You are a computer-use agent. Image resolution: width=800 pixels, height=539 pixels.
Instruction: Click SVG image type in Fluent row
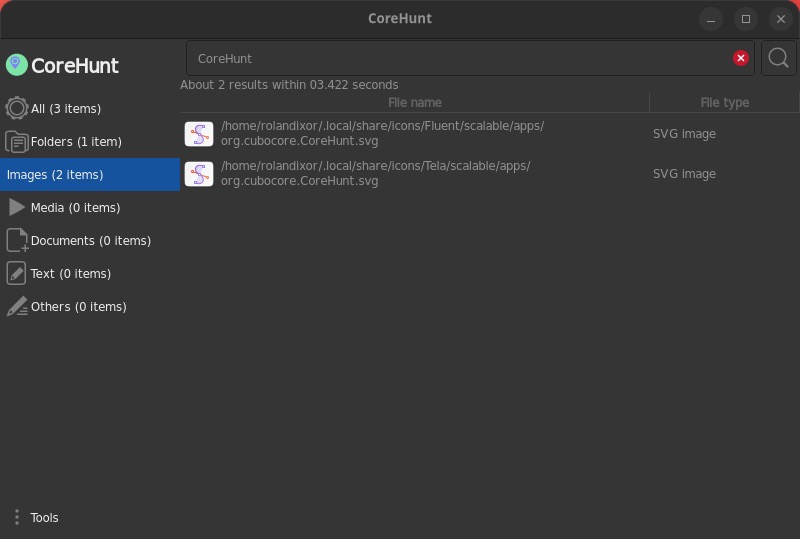point(684,134)
